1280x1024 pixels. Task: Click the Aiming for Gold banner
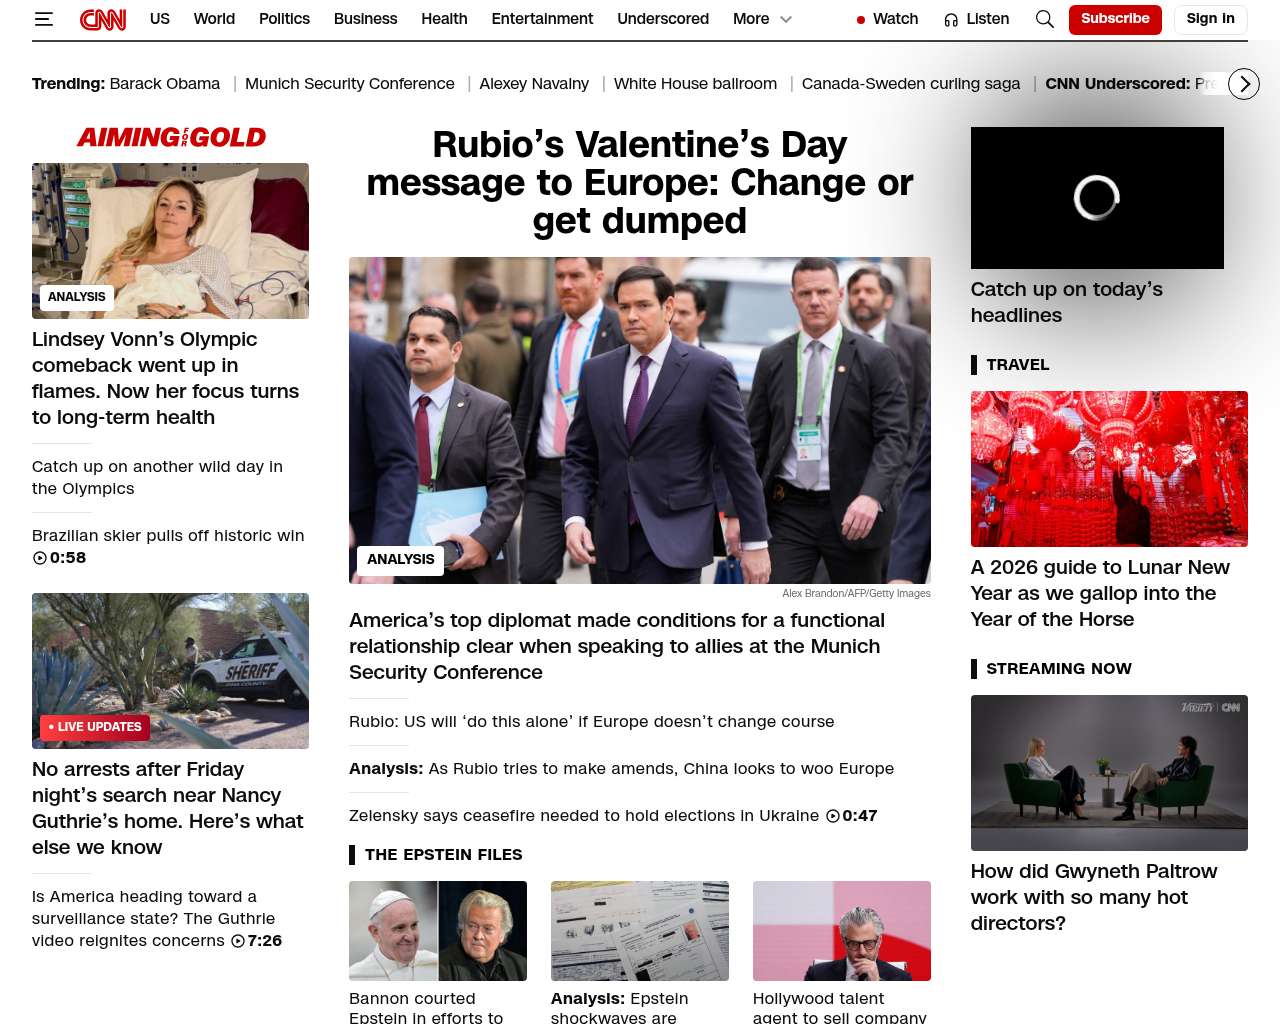[x=171, y=137]
